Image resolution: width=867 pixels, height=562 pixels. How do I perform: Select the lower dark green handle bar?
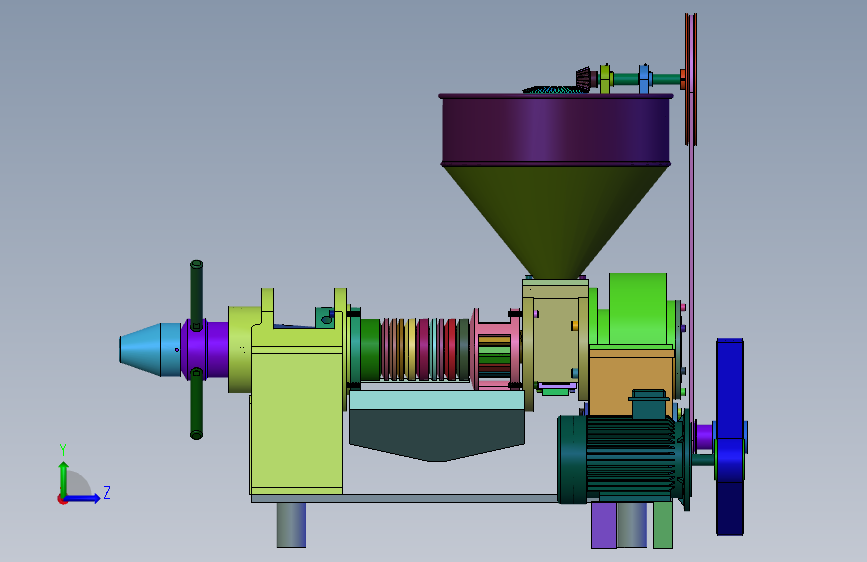tap(196, 404)
